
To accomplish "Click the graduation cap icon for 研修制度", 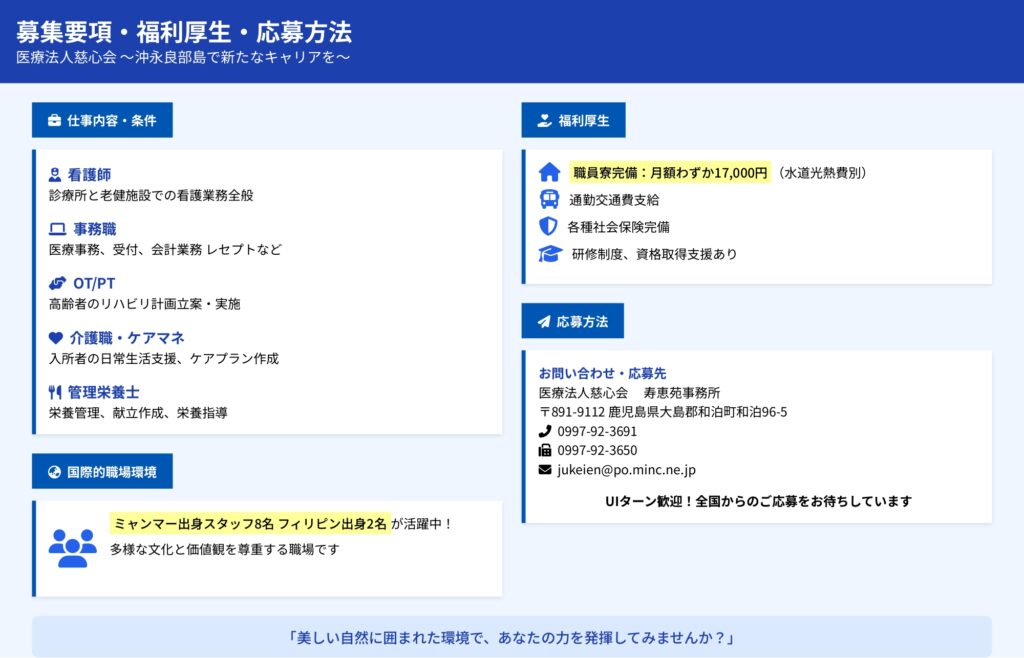I will click(550, 254).
